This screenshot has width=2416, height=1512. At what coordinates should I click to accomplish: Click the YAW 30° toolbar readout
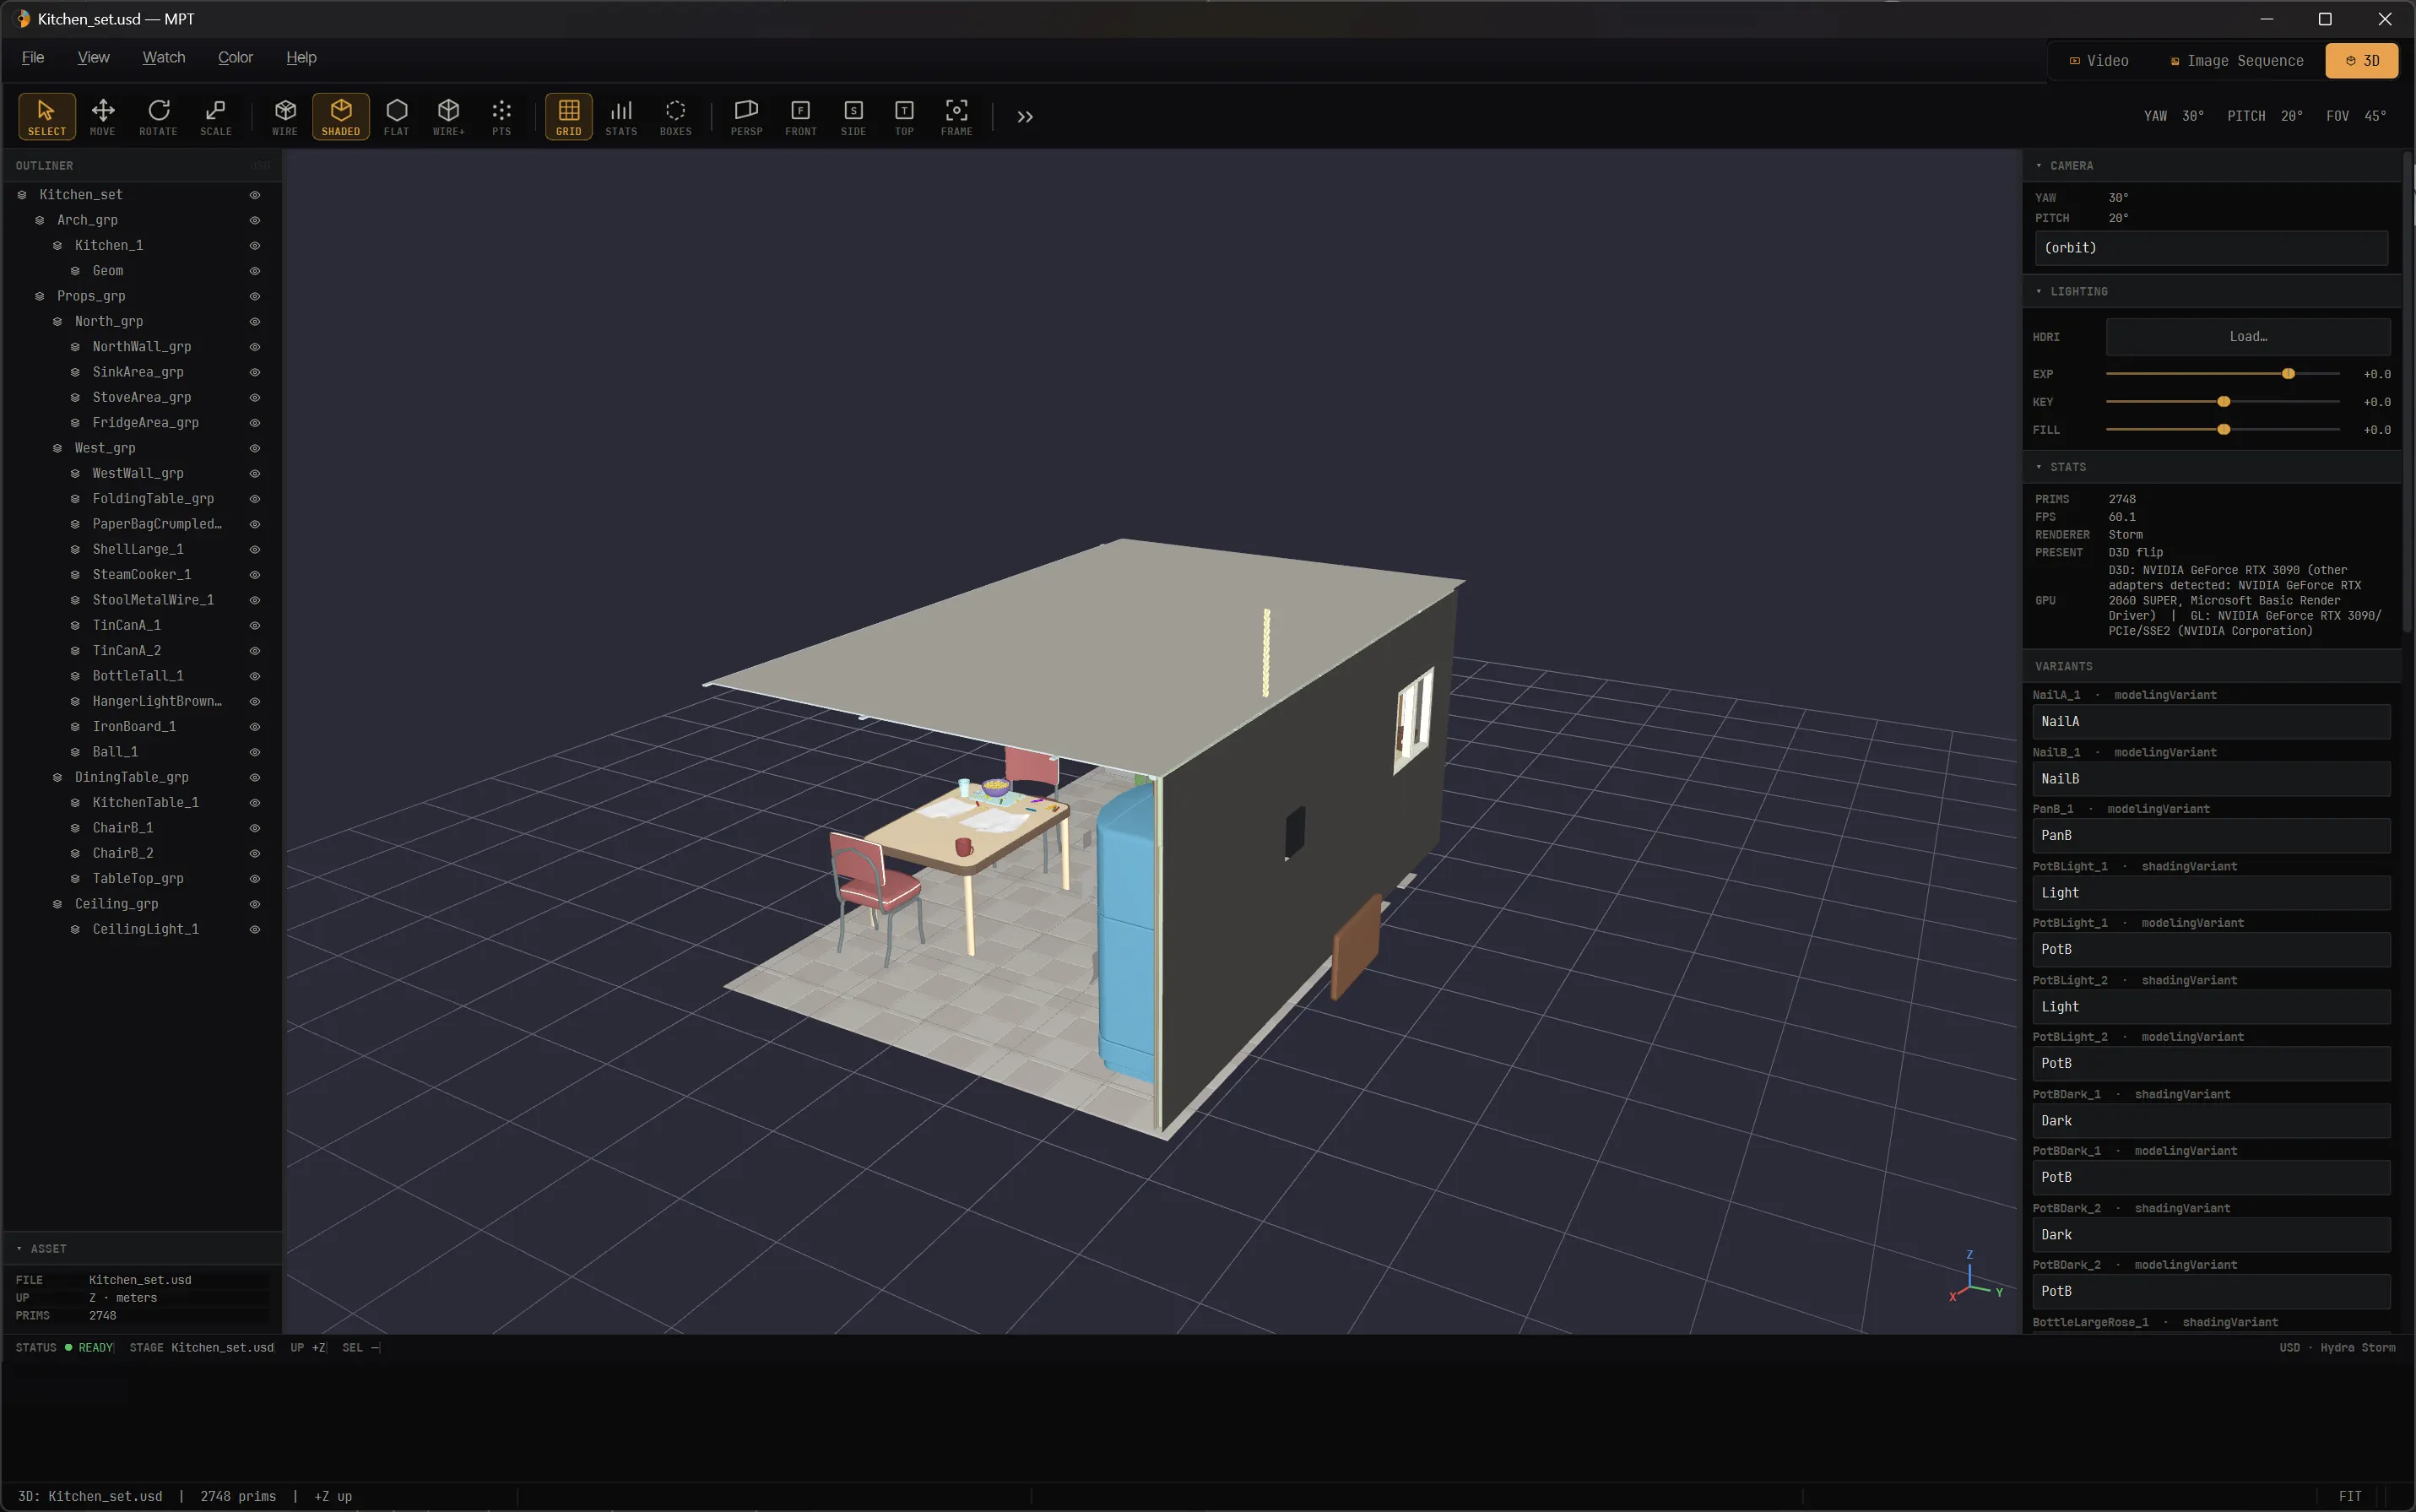[x=2174, y=116]
